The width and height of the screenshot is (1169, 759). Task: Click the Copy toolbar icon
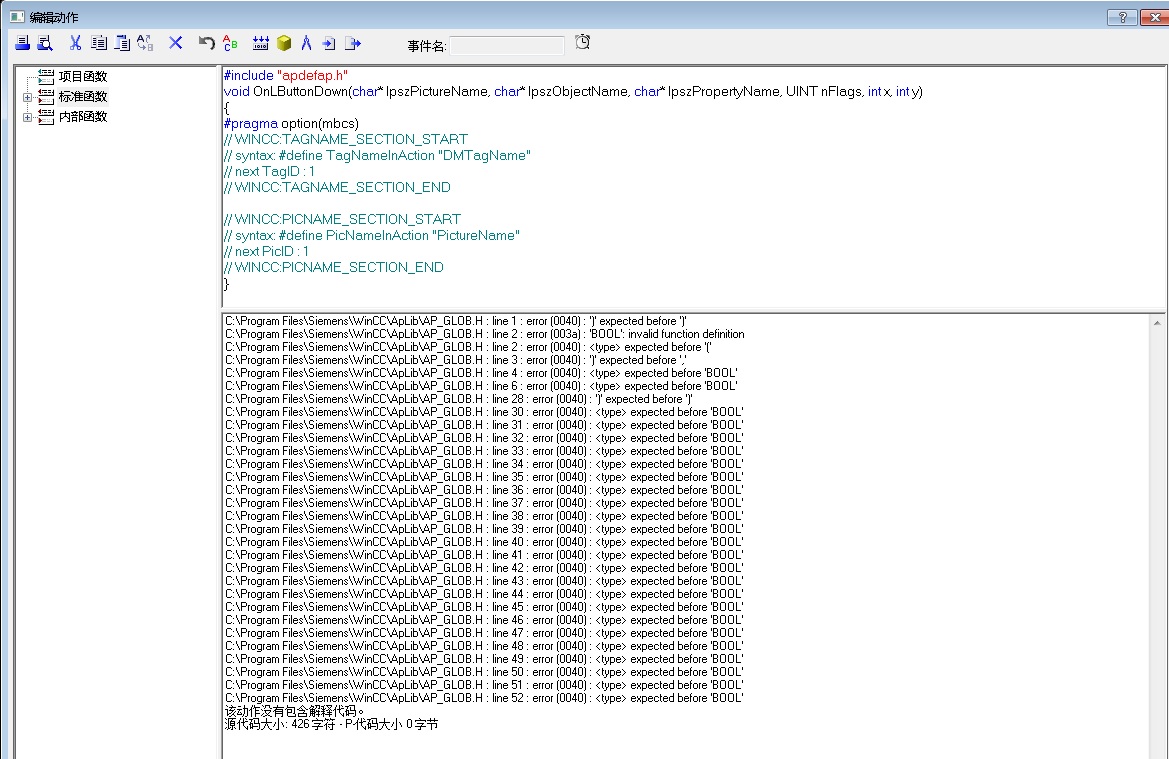[x=98, y=43]
